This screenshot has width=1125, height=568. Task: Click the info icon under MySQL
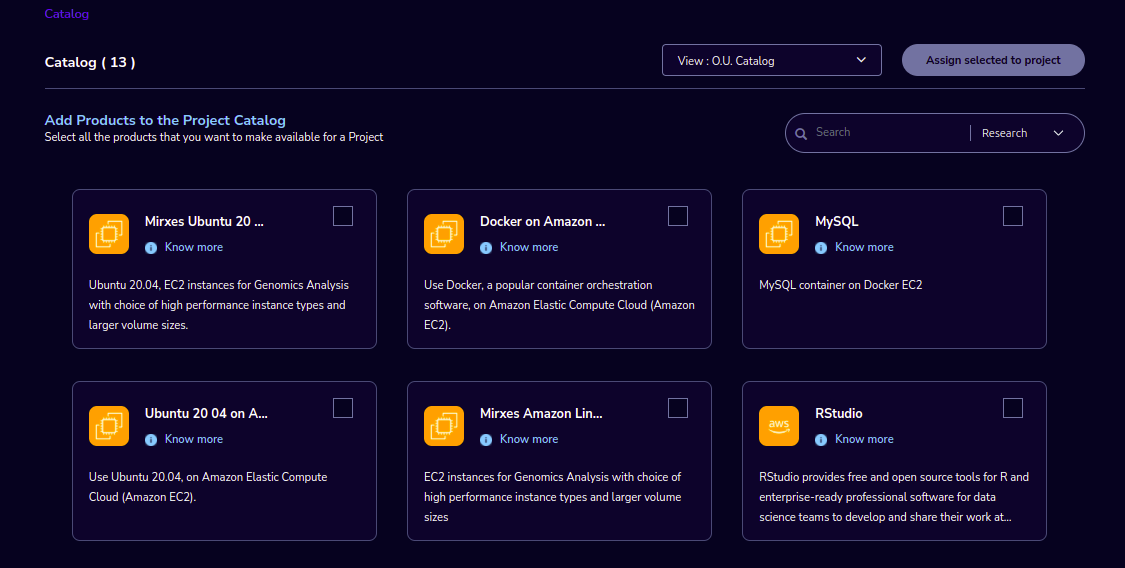[821, 247]
